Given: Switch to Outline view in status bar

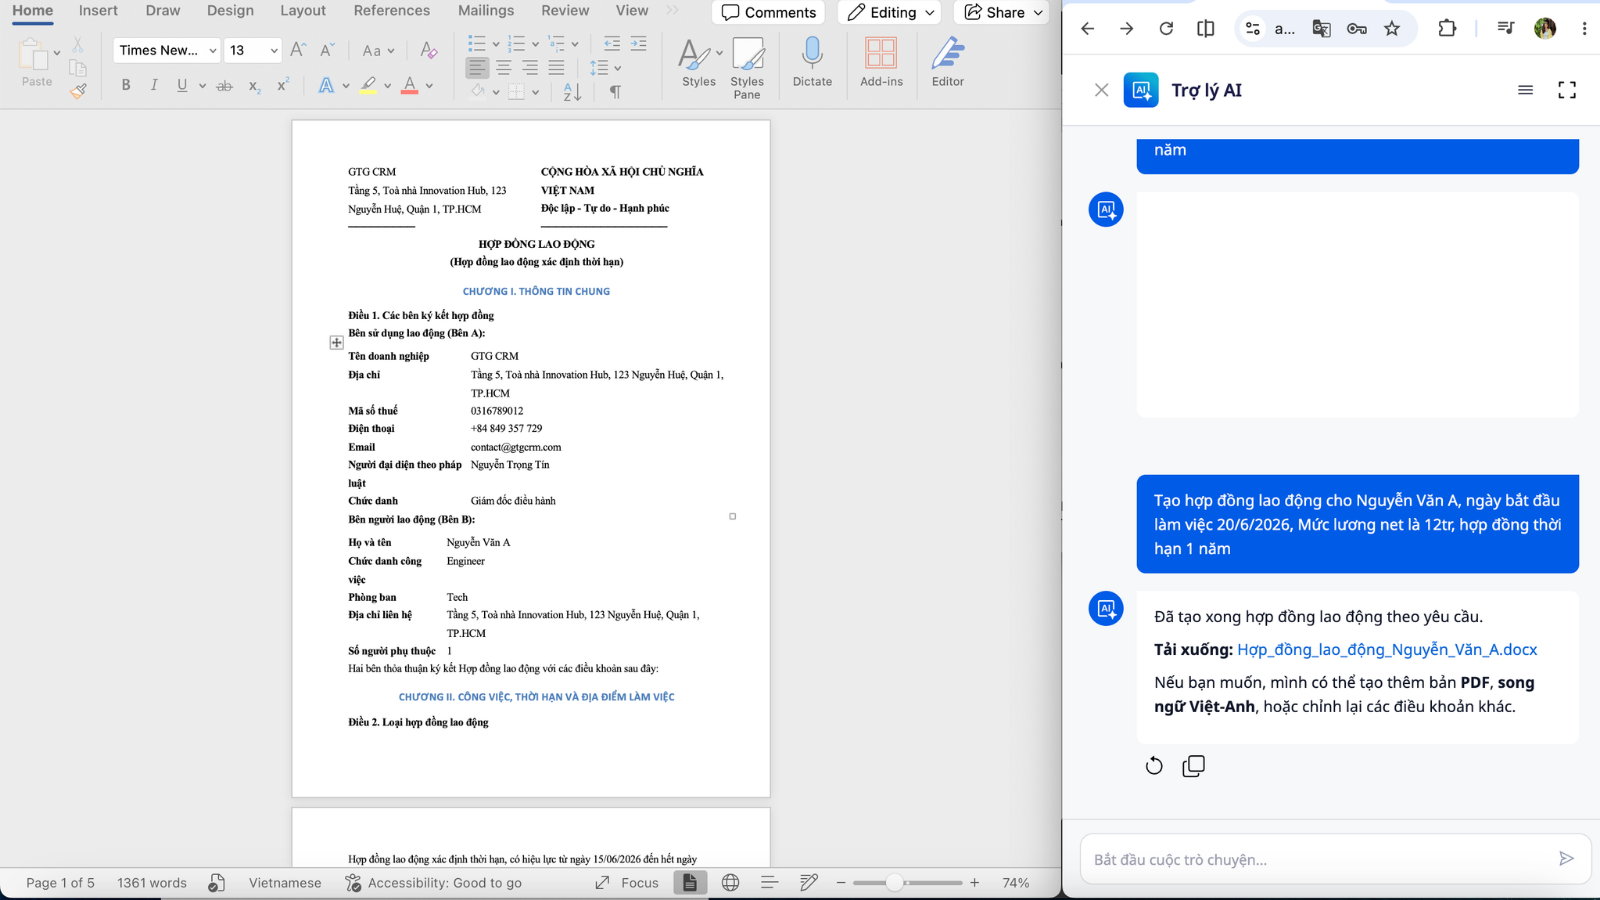Looking at the screenshot, I should pyautogui.click(x=769, y=883).
